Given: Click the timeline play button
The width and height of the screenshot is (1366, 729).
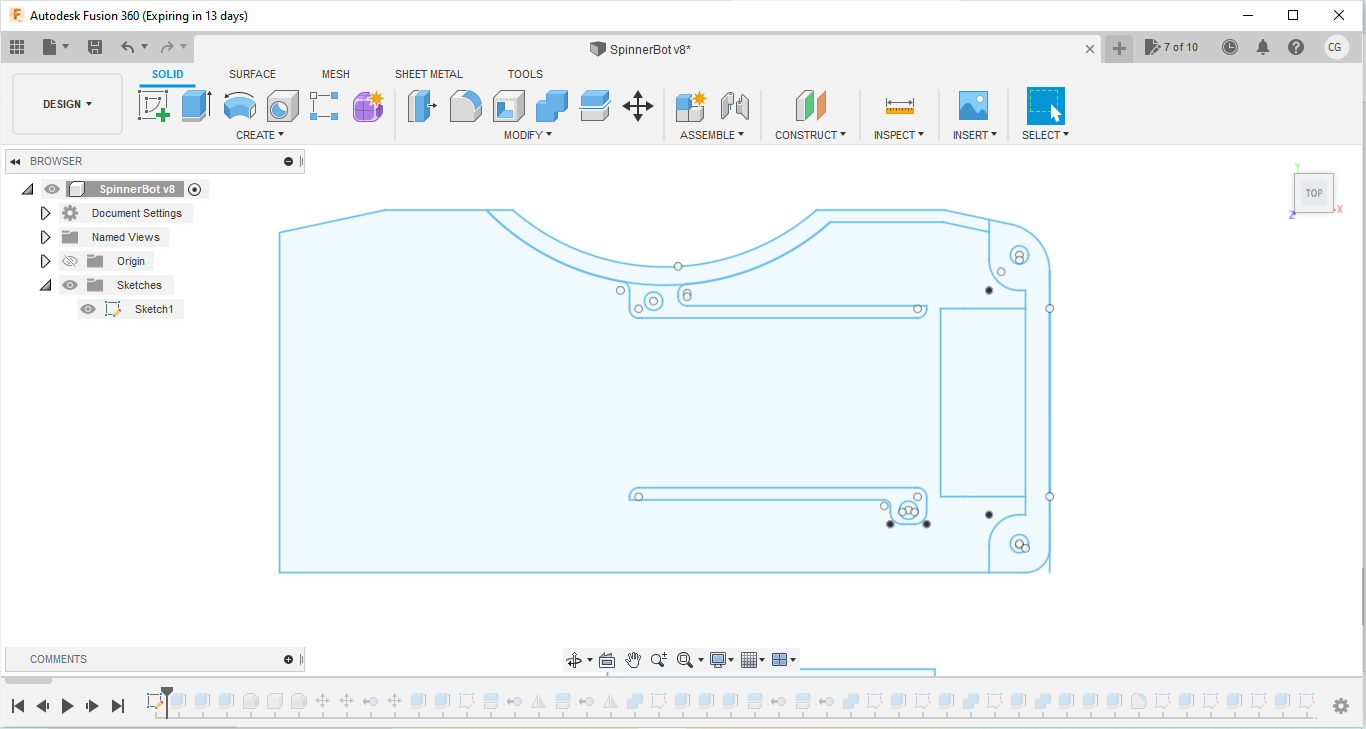Looking at the screenshot, I should click(67, 706).
